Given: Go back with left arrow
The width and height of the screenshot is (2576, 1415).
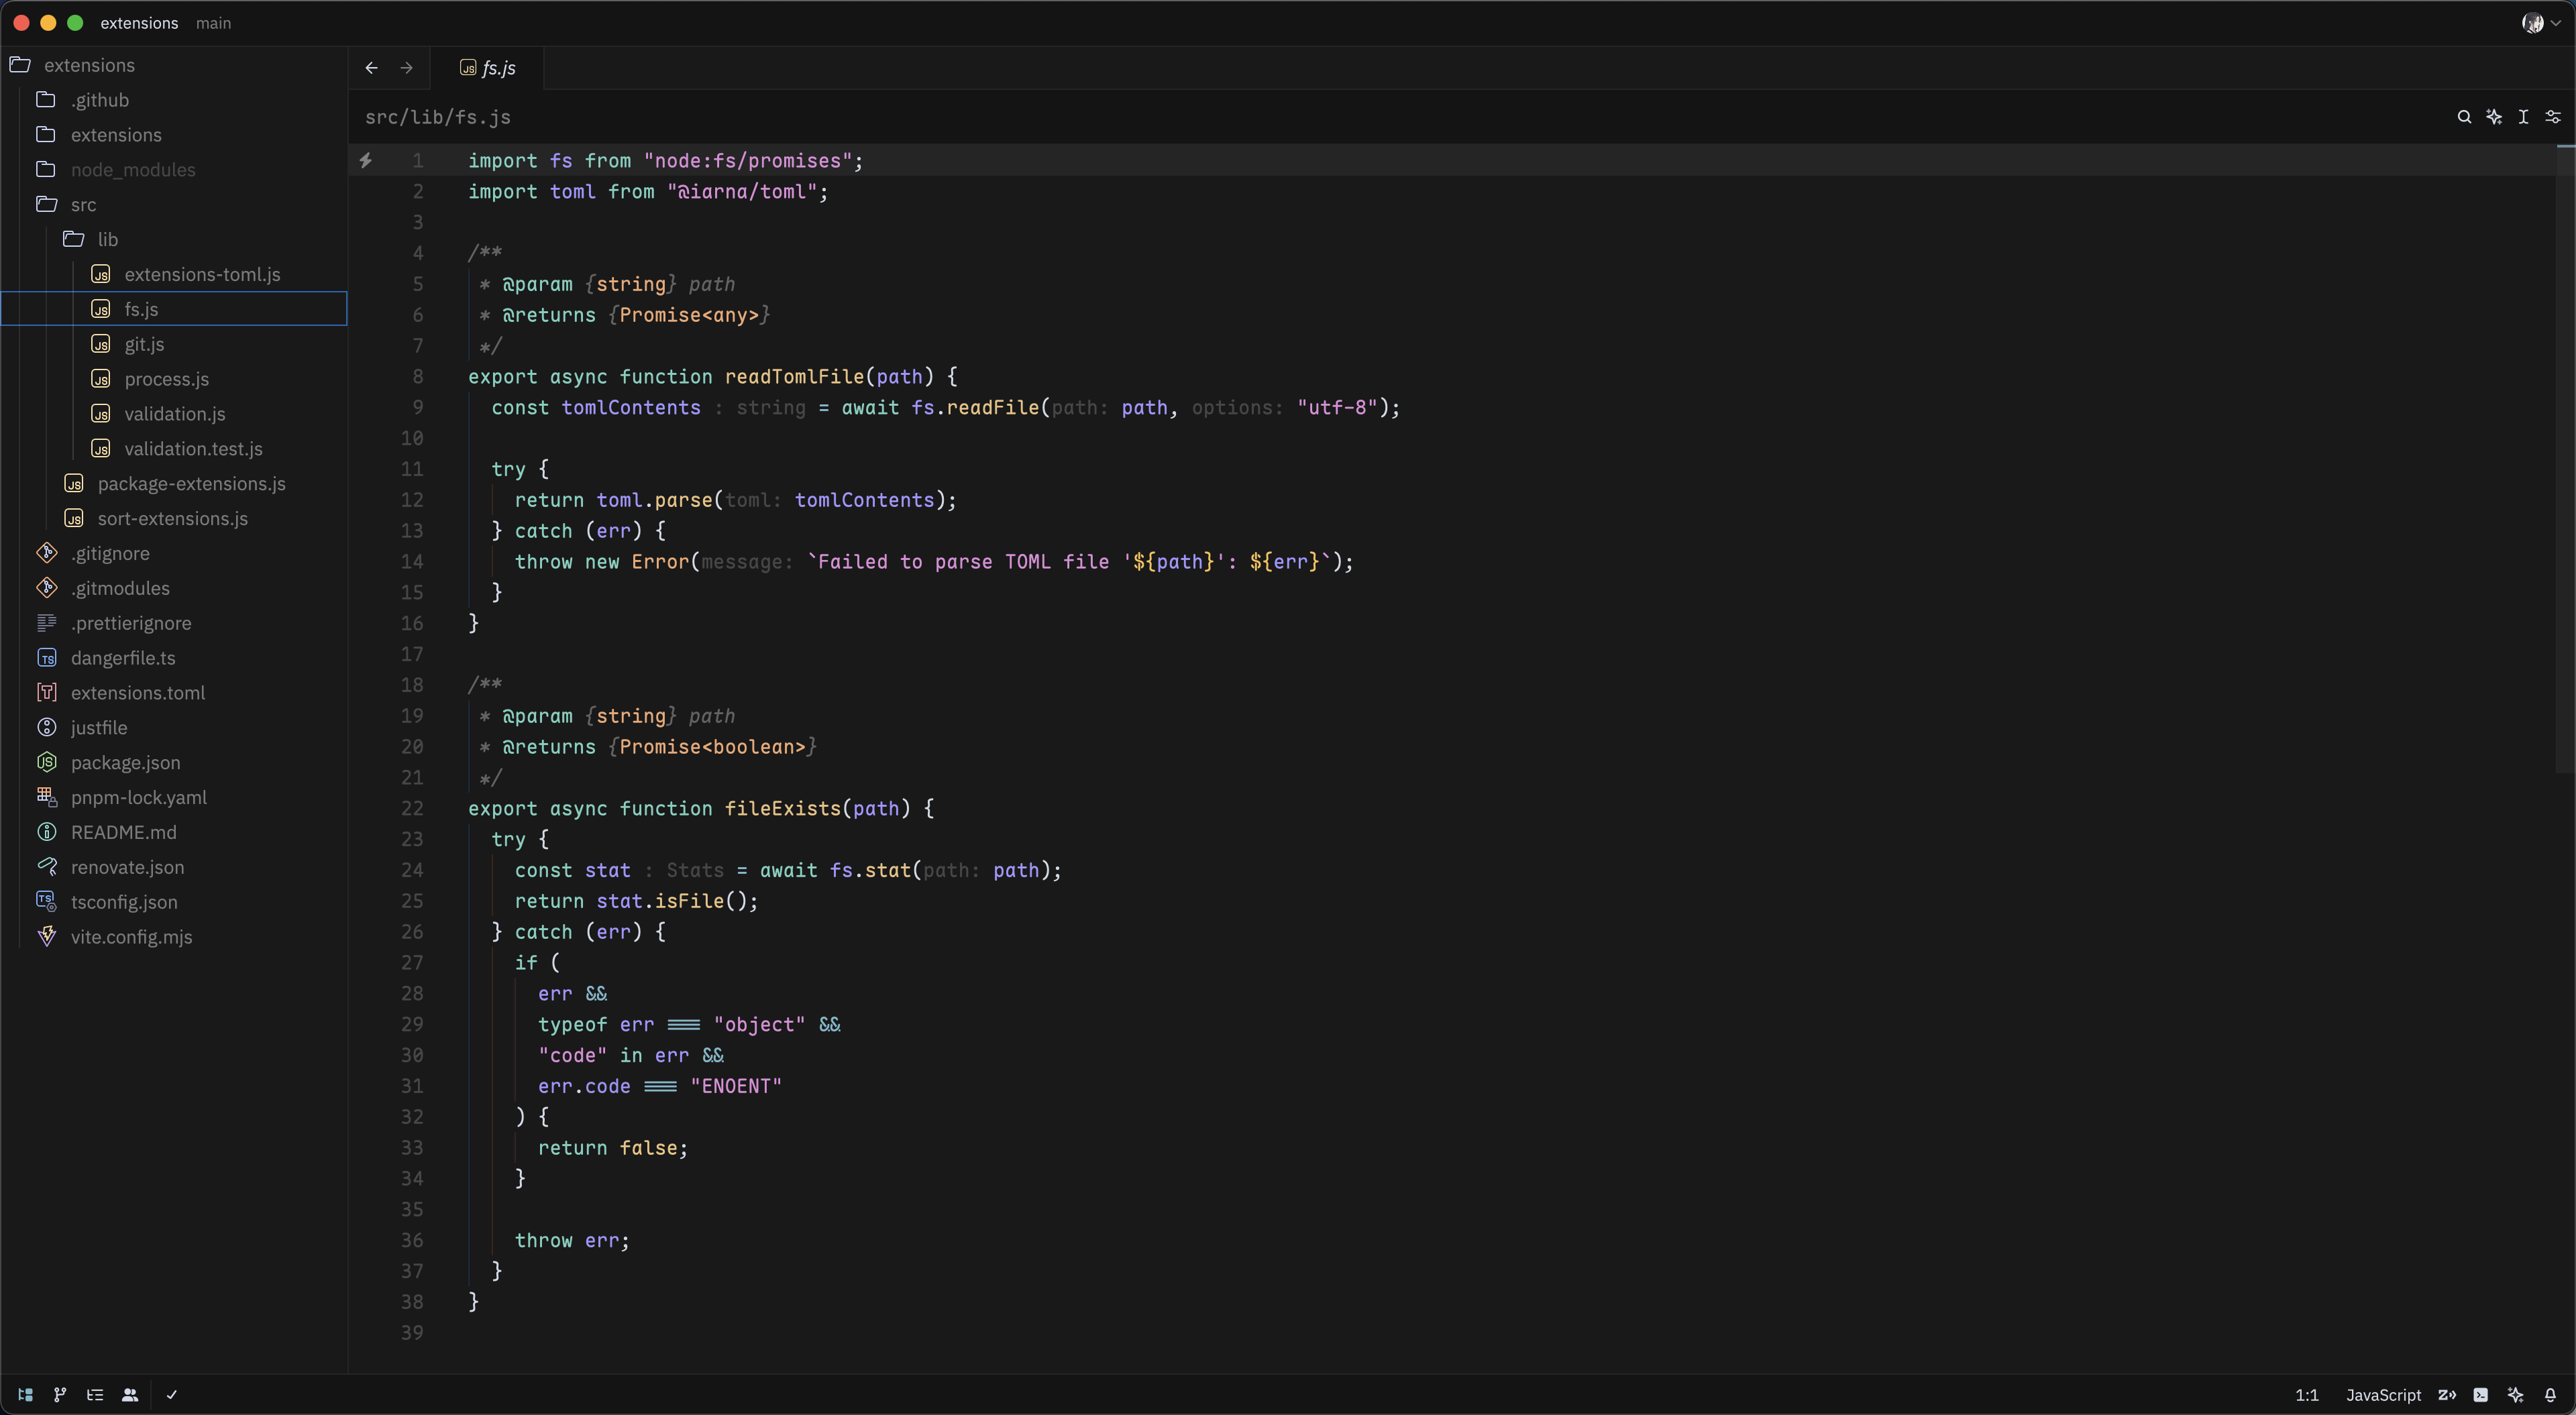Looking at the screenshot, I should (372, 68).
